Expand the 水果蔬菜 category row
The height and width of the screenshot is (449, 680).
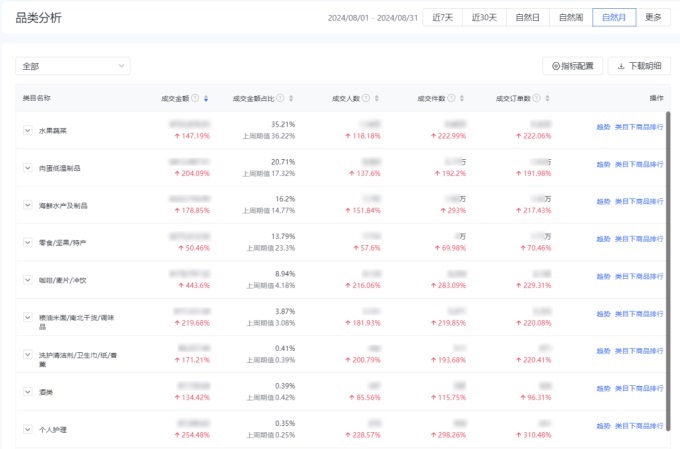[x=27, y=130]
